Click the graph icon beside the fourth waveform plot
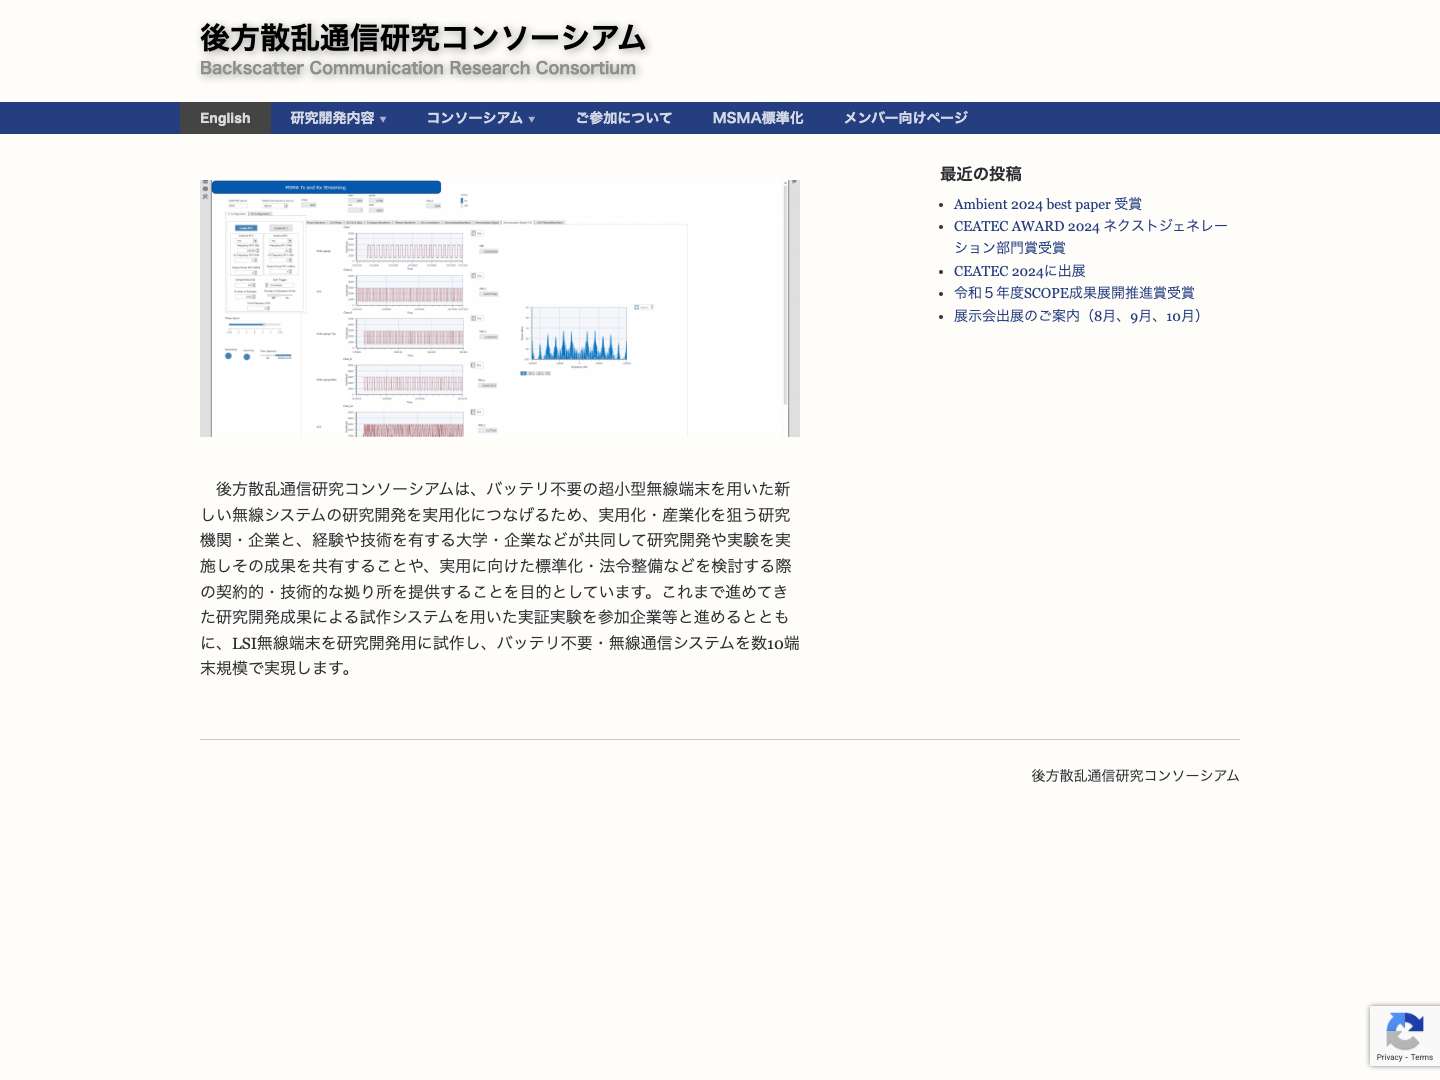The image size is (1440, 1080). [475, 363]
